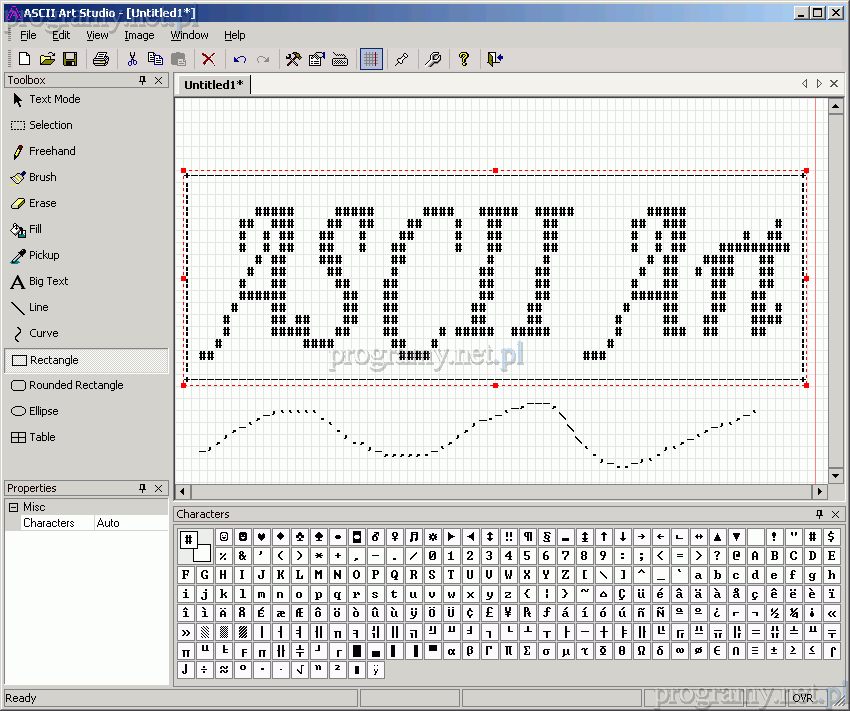Click the red X delete icon
The width and height of the screenshot is (850, 711).
tap(208, 60)
